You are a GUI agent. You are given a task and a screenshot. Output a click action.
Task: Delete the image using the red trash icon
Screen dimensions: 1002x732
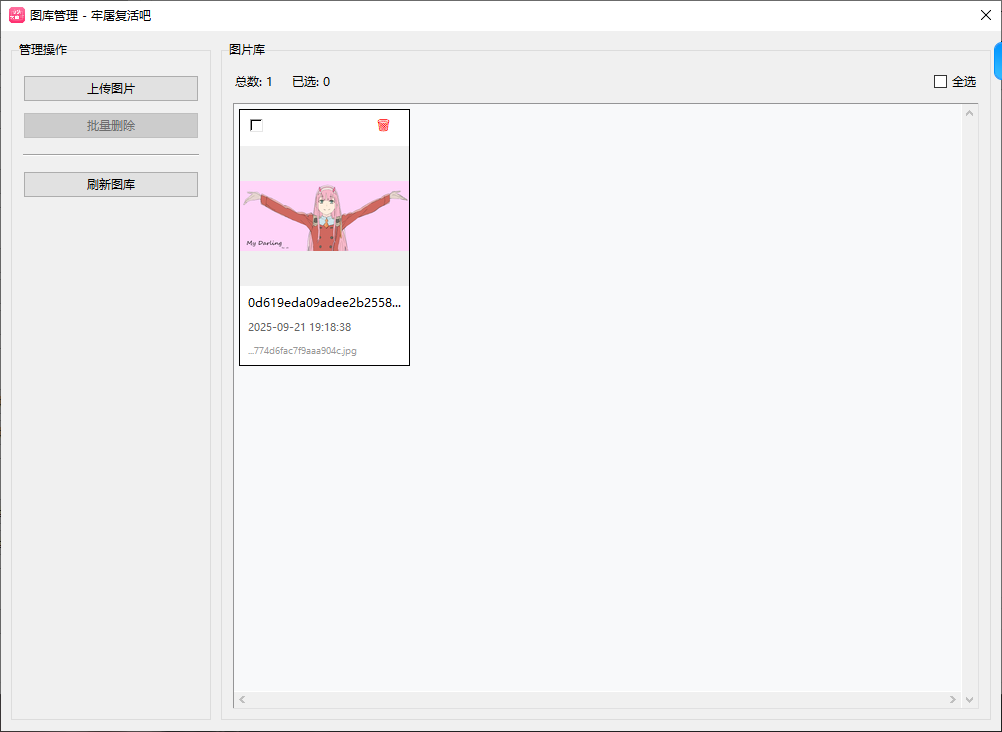pos(383,125)
